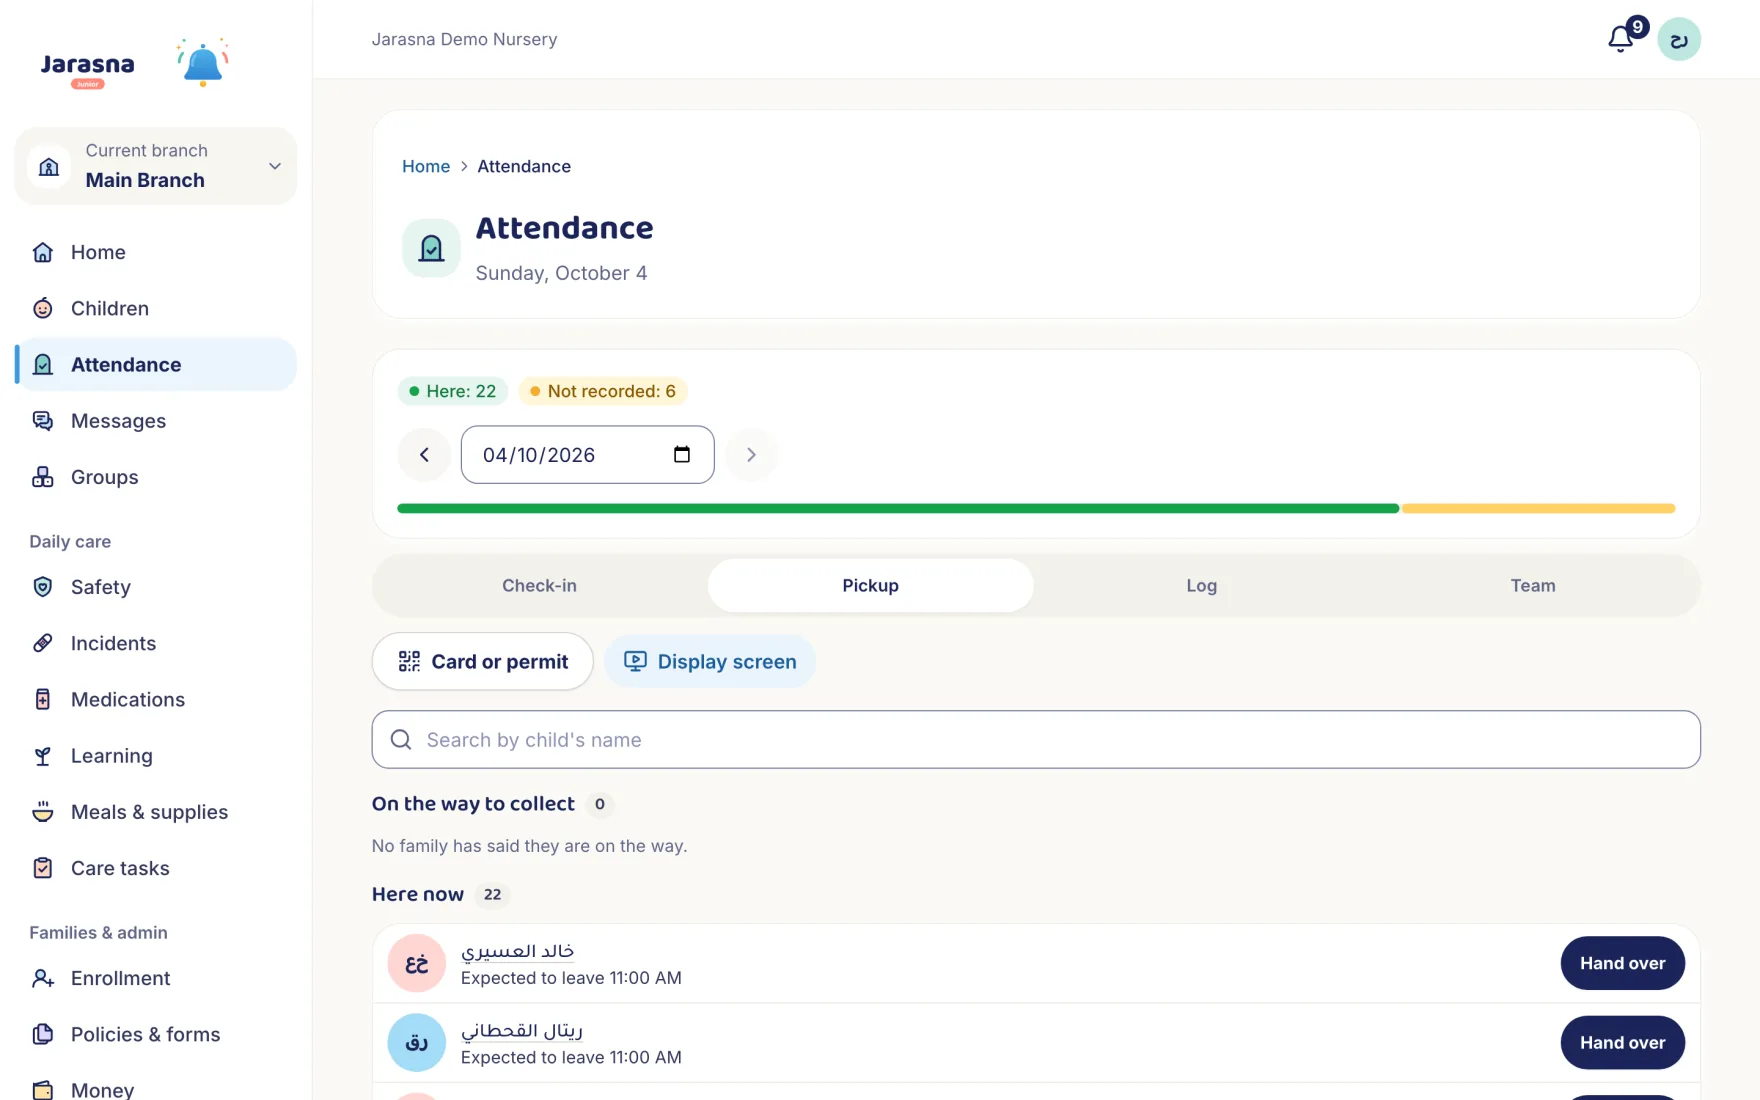Open the calendar picker icon in date field
The image size is (1760, 1100).
682,454
